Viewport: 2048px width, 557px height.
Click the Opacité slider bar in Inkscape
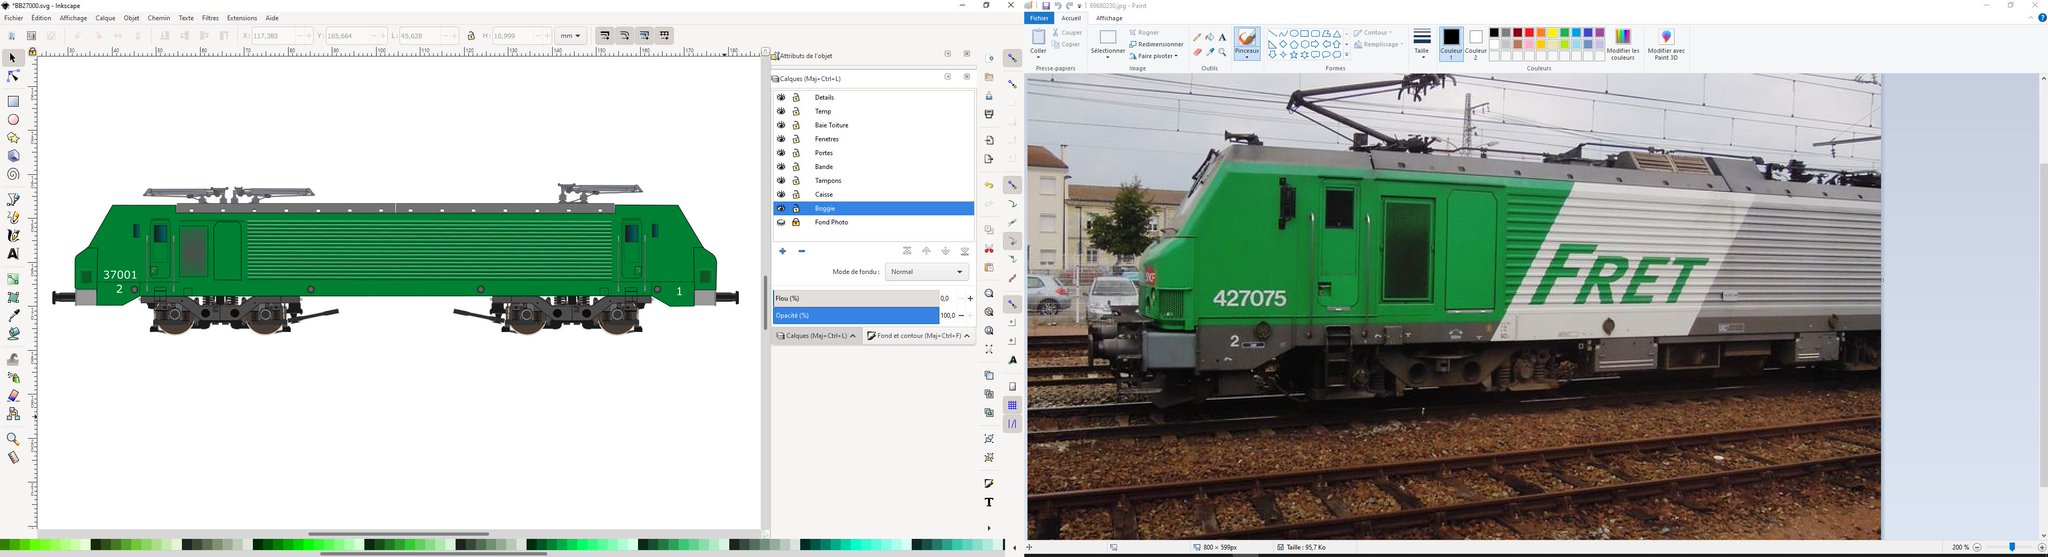[856, 315]
